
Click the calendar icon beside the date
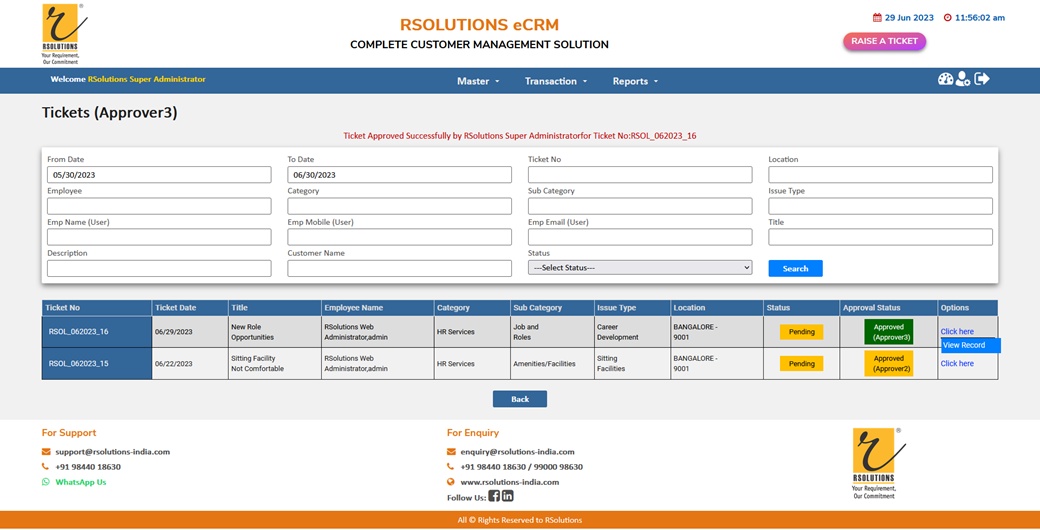click(877, 18)
